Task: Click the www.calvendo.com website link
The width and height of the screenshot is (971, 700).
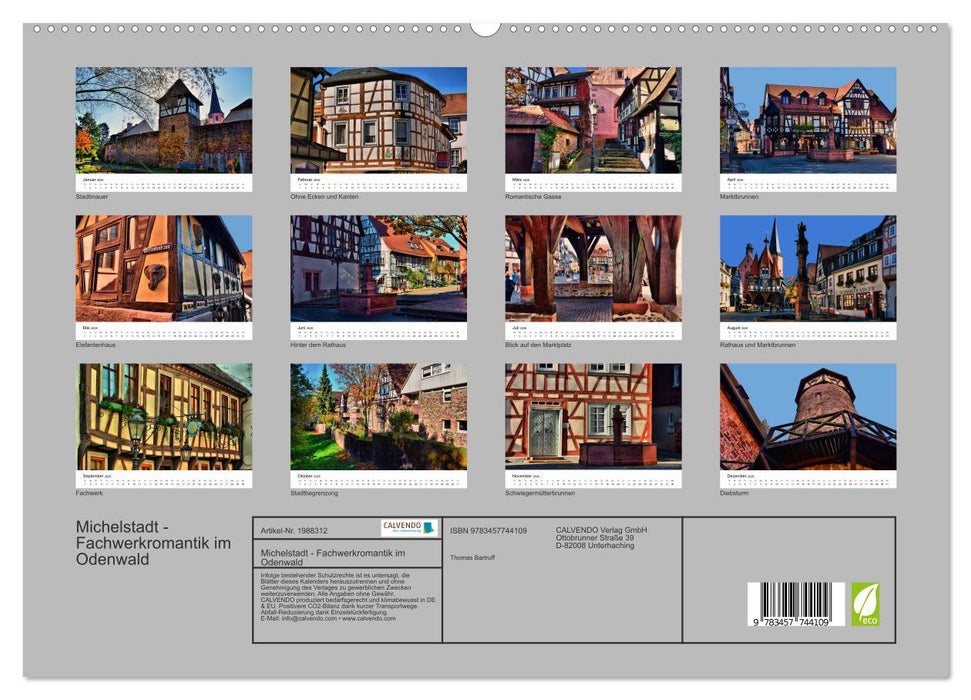Action: [369, 620]
